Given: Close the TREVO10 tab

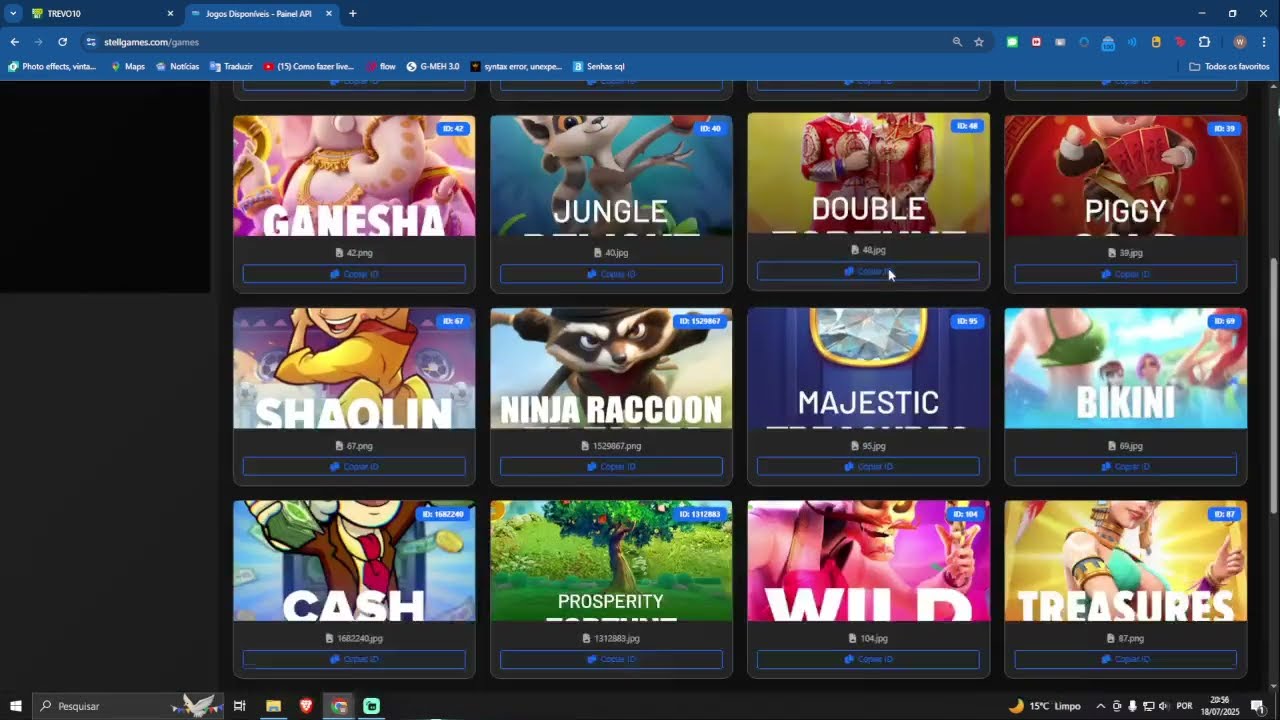Looking at the screenshot, I should click(170, 14).
